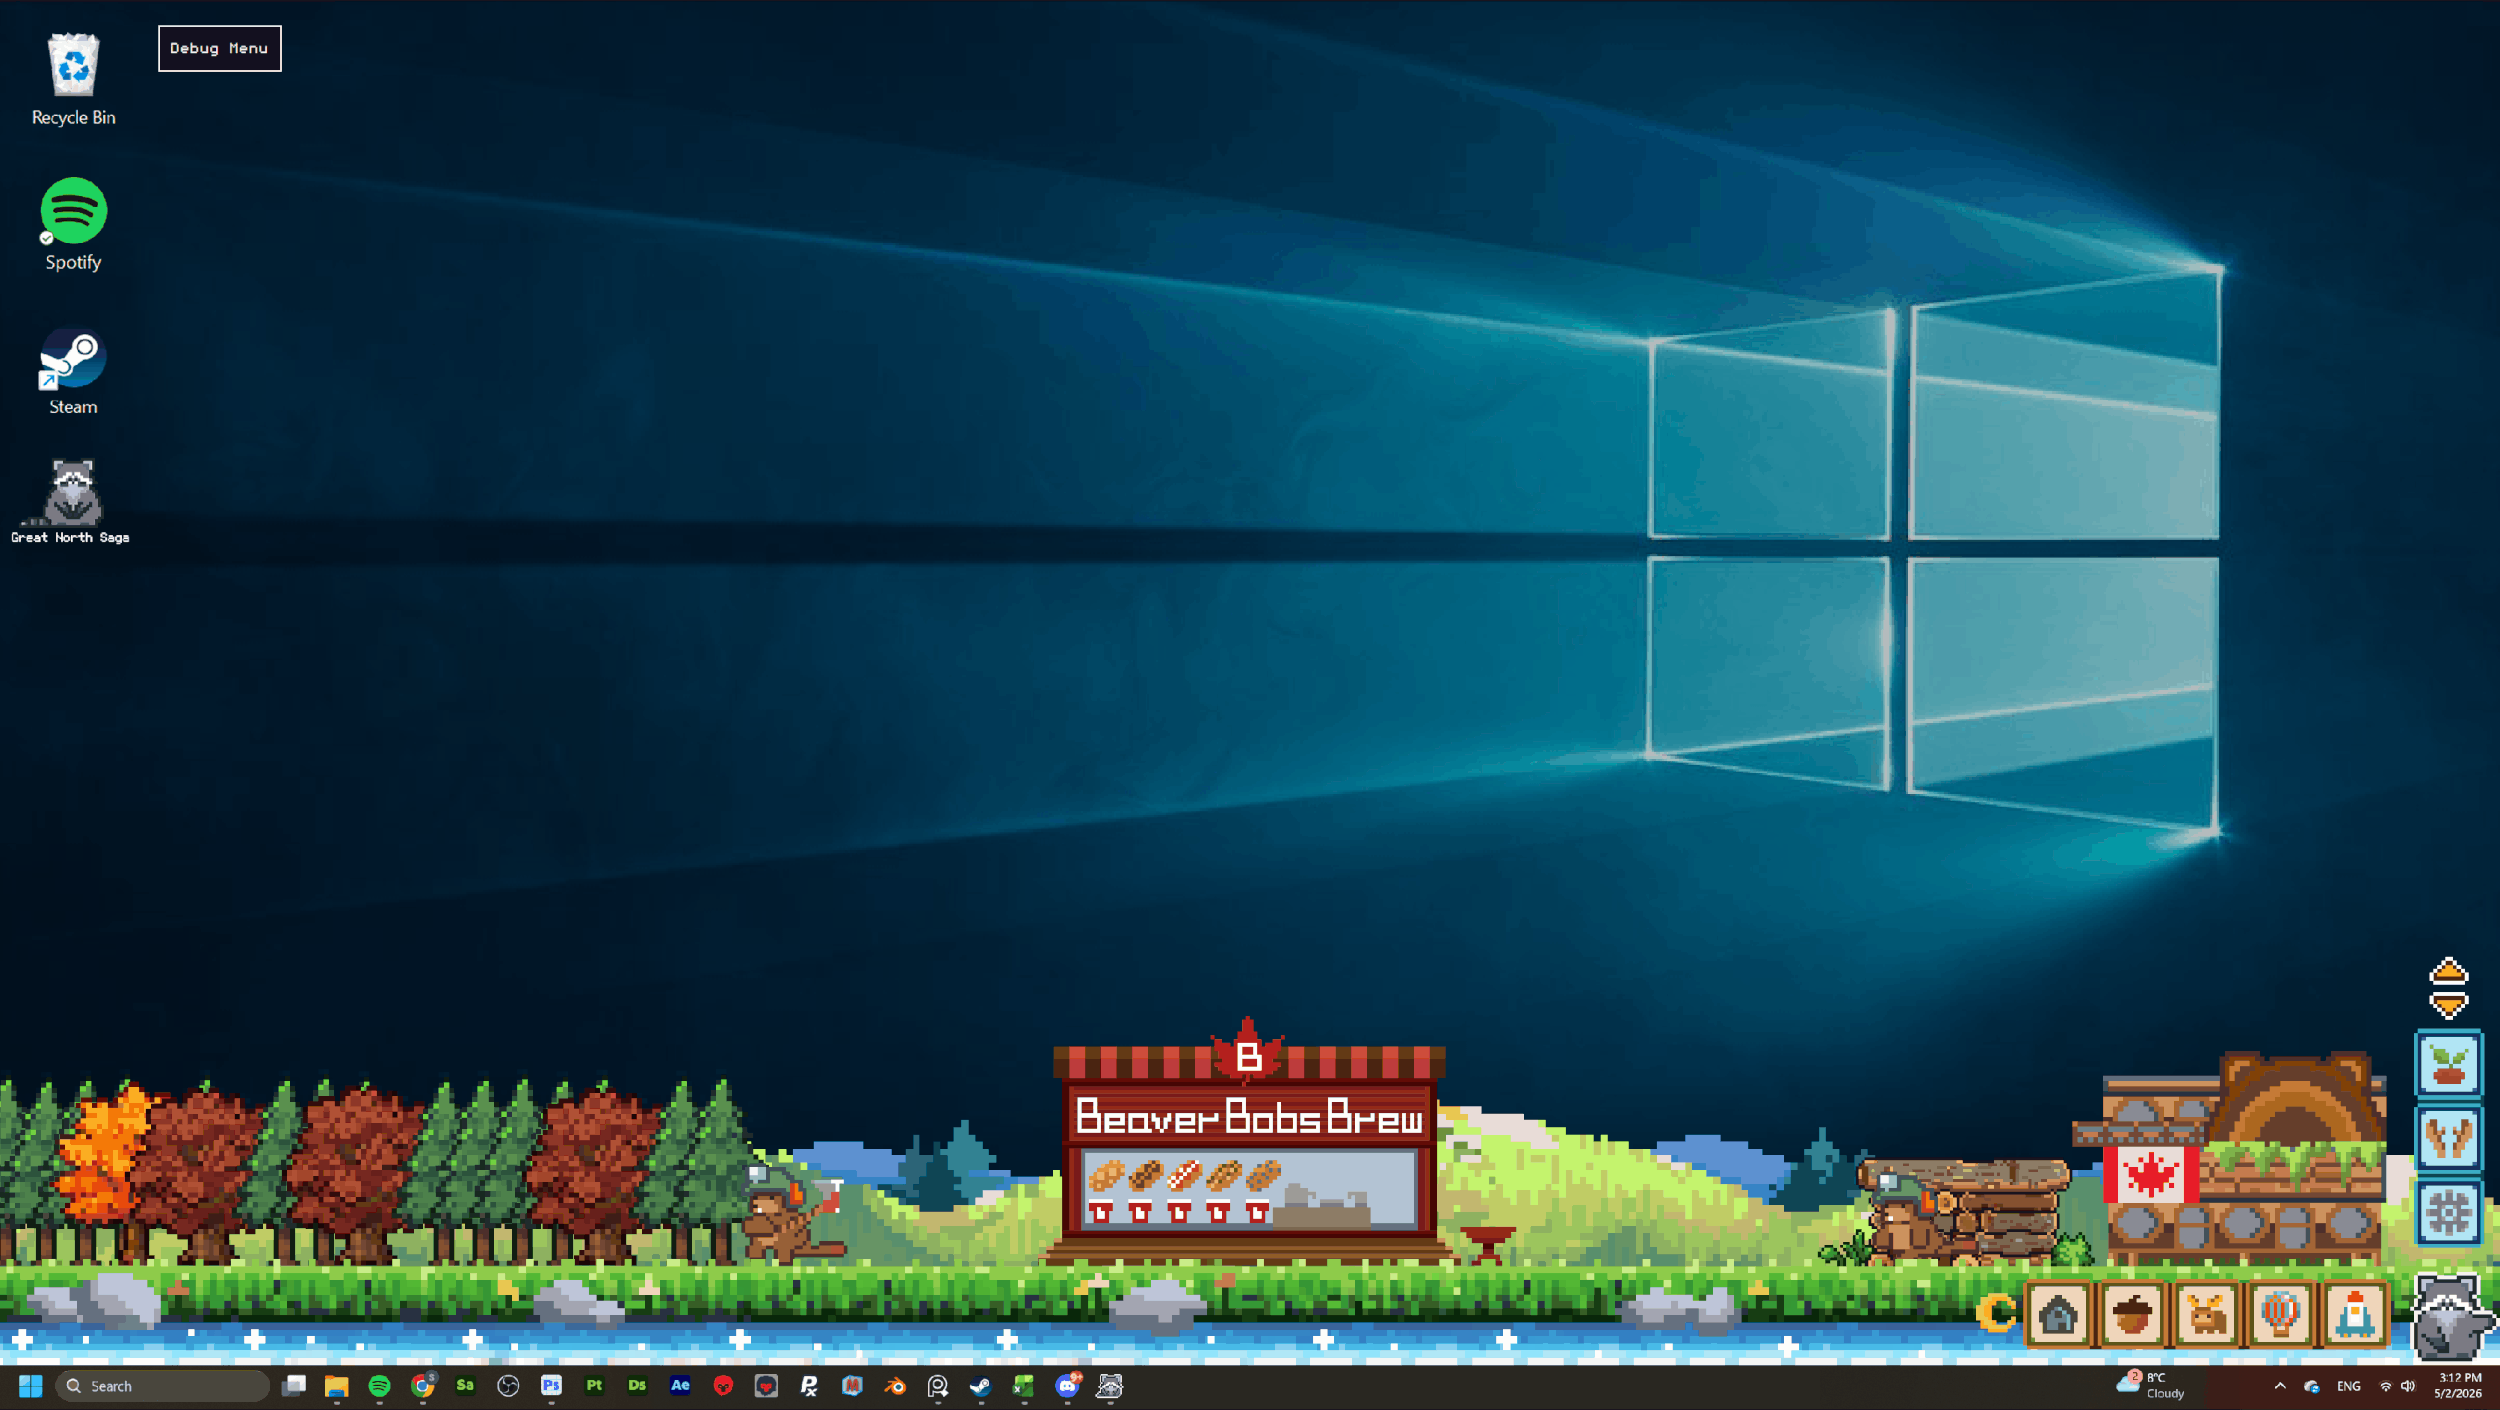Open Substance 3D Designer from the taskbar
Viewport: 2500px width, 1410px height.
[637, 1386]
